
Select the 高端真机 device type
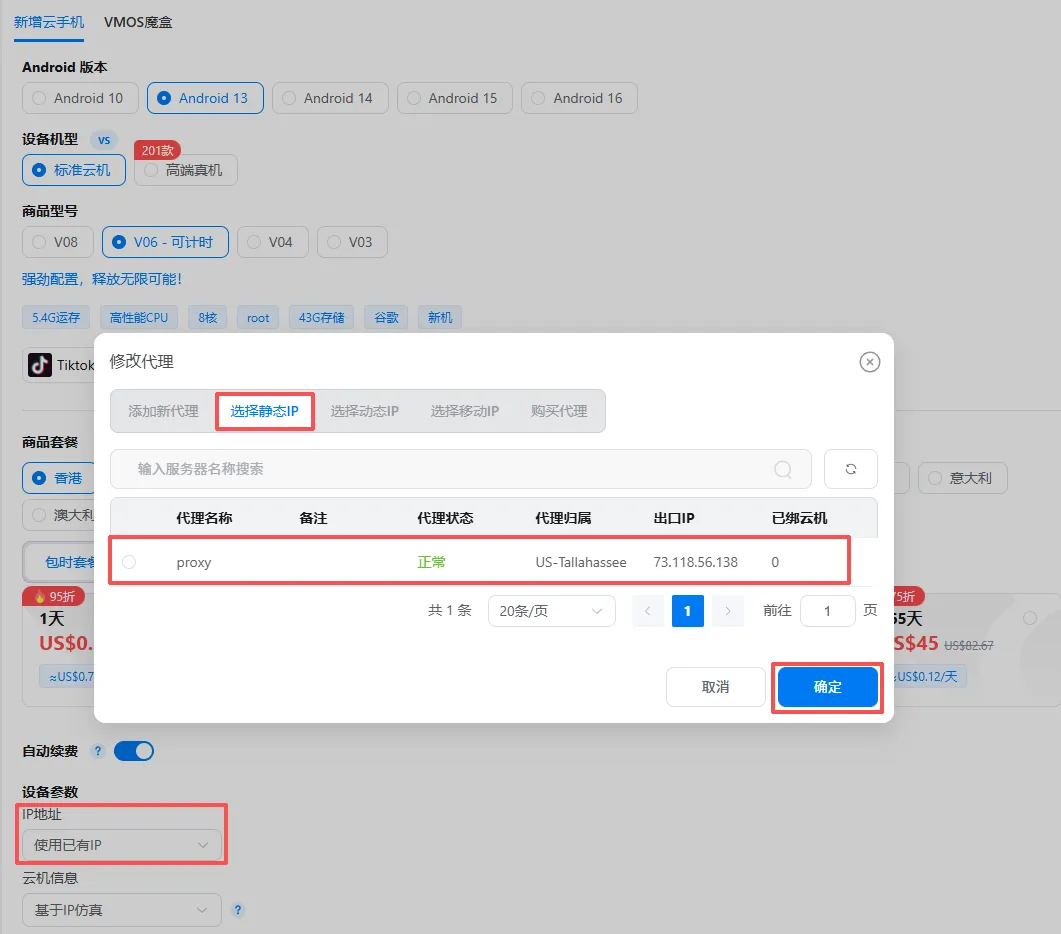[x=185, y=170]
